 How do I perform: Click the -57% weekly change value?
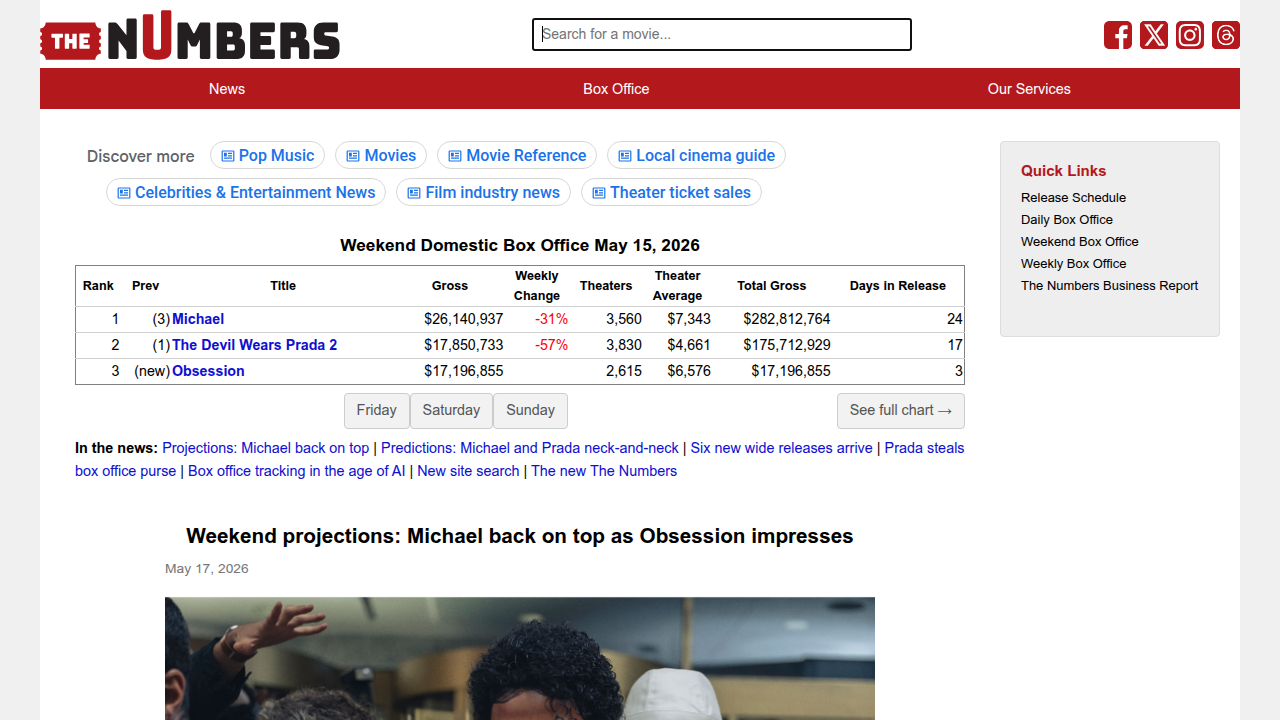click(551, 345)
